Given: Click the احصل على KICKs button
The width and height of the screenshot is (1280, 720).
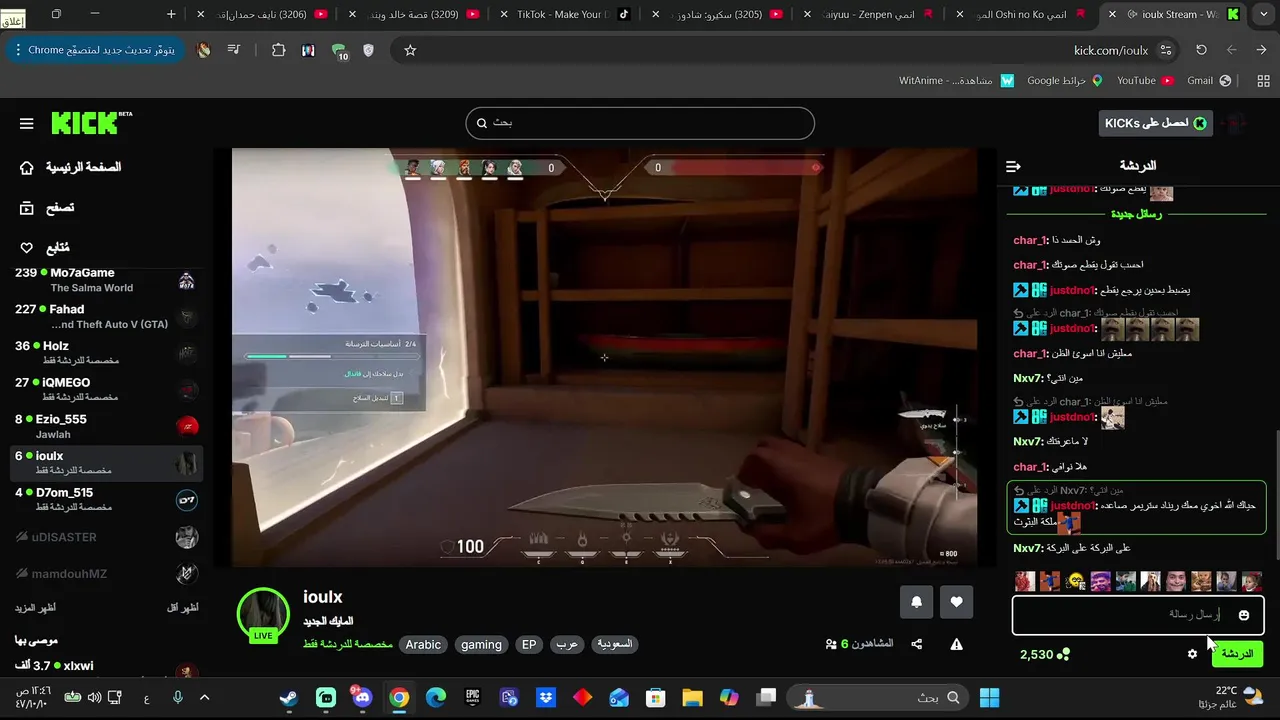Looking at the screenshot, I should (1155, 123).
